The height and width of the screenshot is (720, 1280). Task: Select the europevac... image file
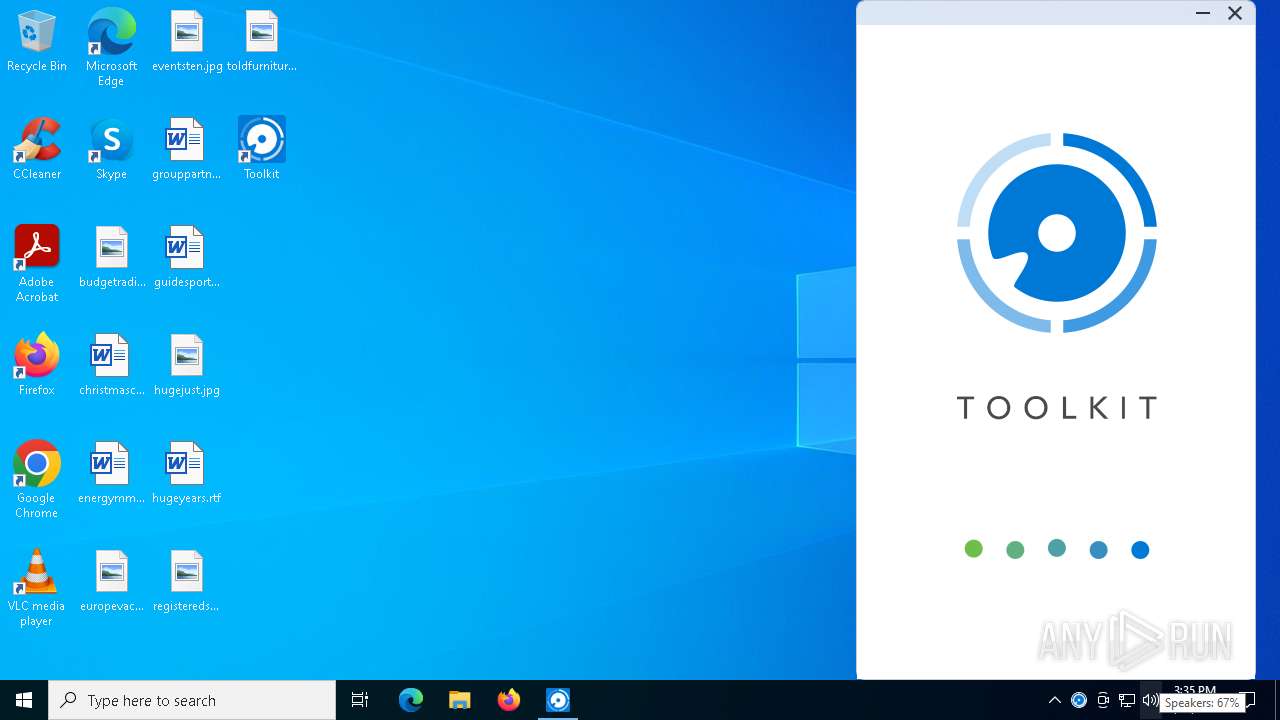click(x=111, y=581)
